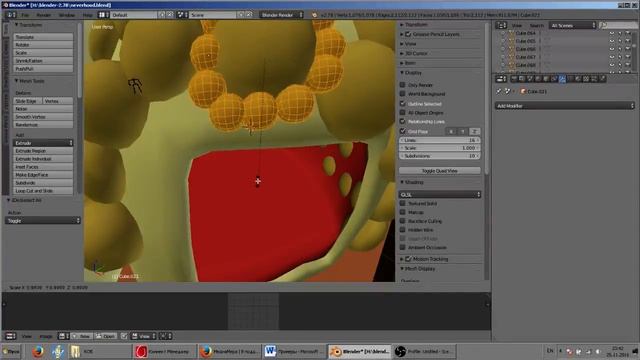Click the Cube.021 object icon in the properties breadcrumb

click(523, 91)
